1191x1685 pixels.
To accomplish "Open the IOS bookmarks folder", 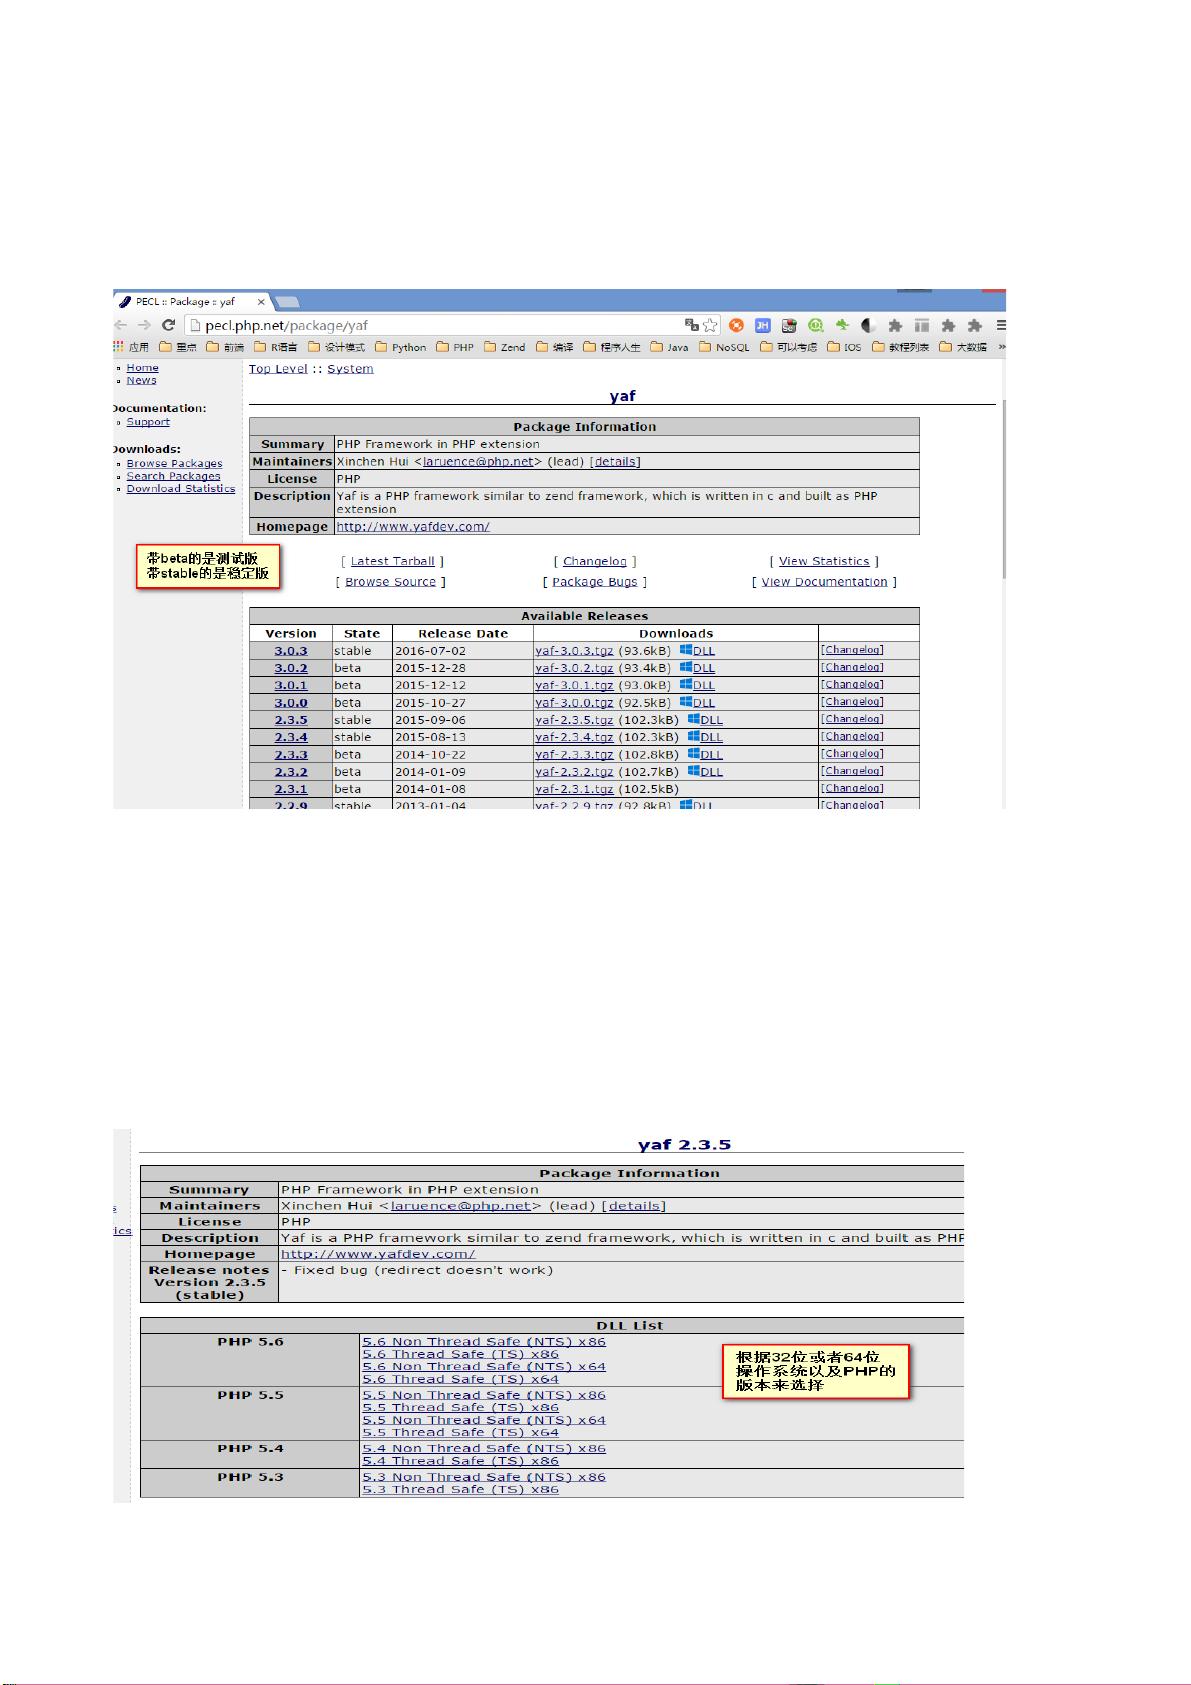I will click(x=844, y=347).
